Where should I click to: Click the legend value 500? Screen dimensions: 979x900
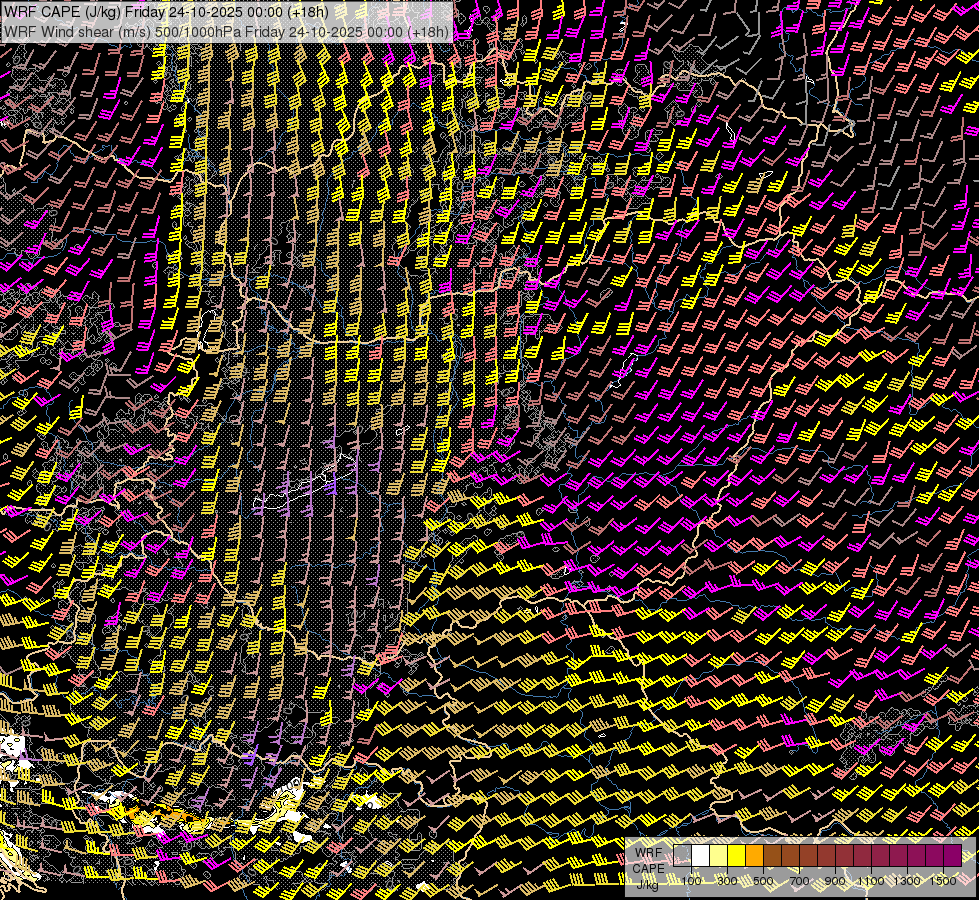(764, 881)
